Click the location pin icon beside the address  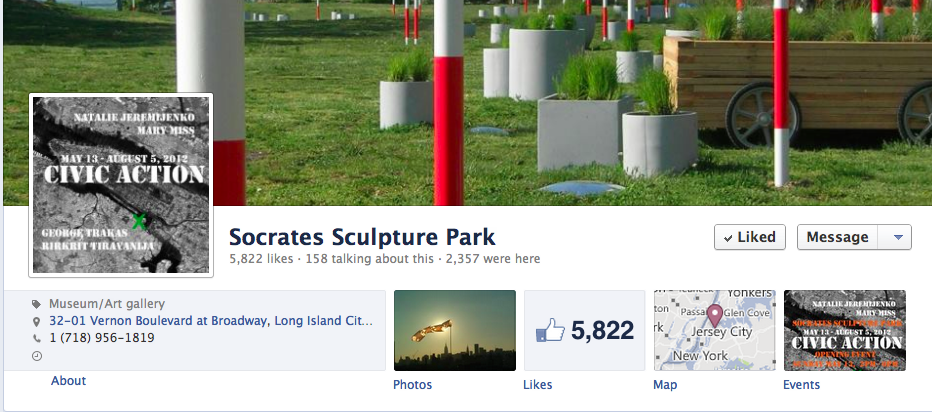click(37, 322)
